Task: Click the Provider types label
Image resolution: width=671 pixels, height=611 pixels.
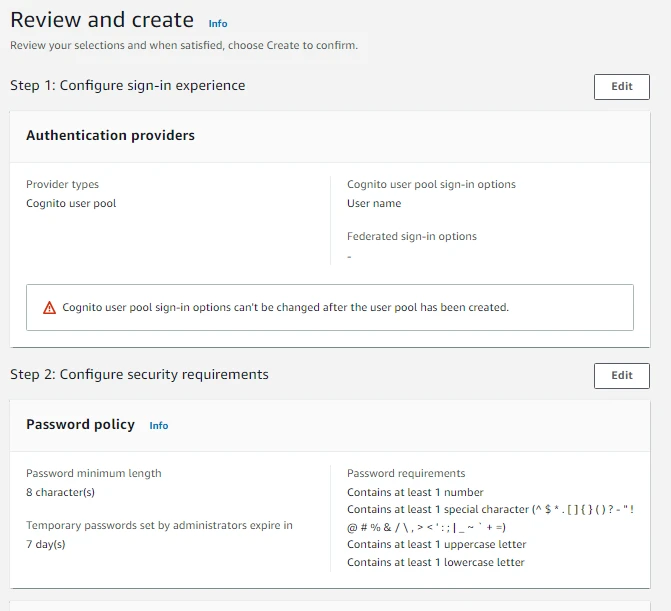Action: tap(62, 184)
